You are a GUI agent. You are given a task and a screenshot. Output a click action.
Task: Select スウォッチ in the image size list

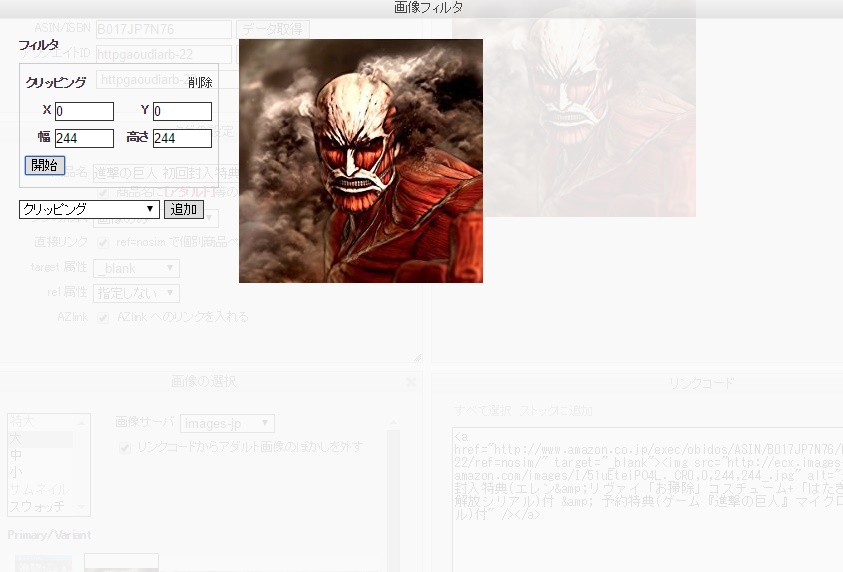pos(40,506)
